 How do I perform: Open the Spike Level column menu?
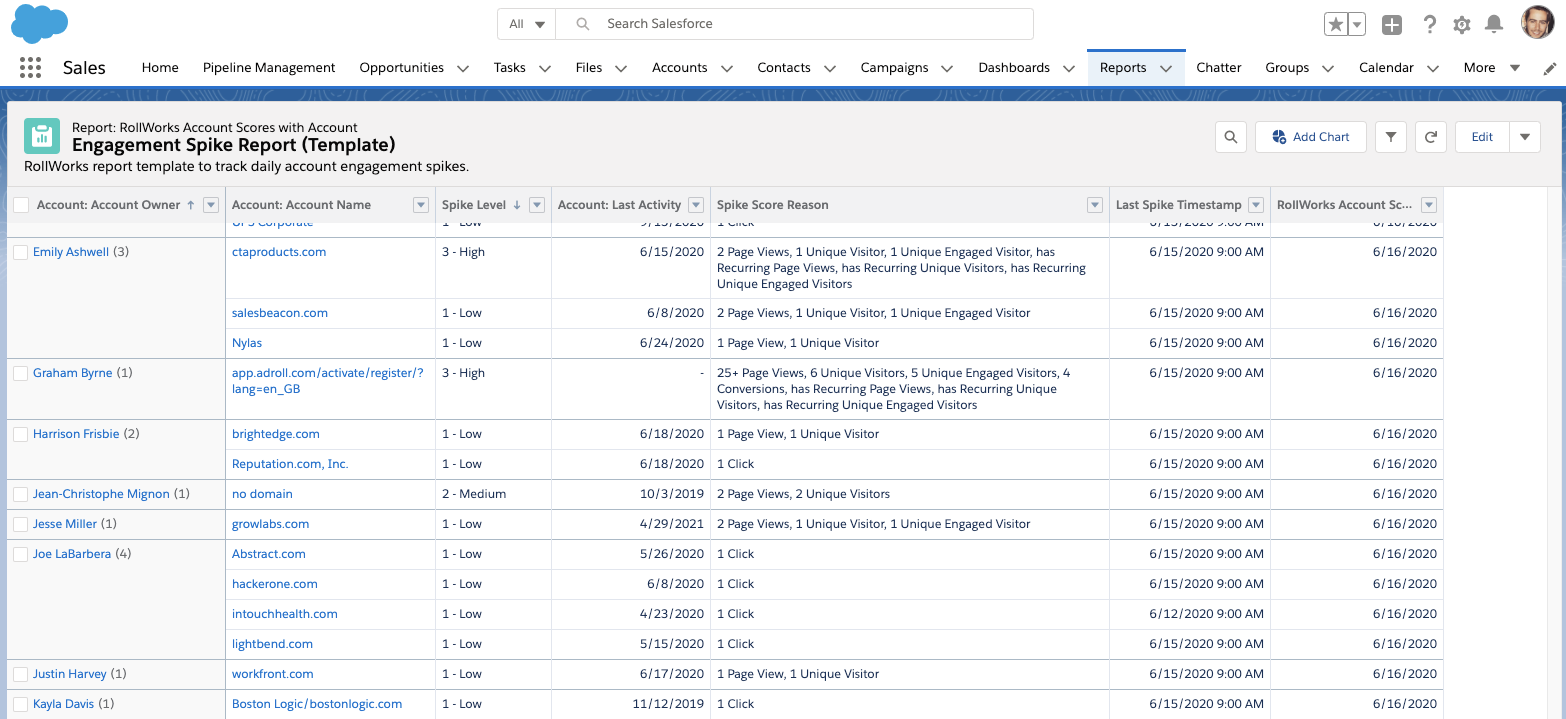[x=537, y=205]
